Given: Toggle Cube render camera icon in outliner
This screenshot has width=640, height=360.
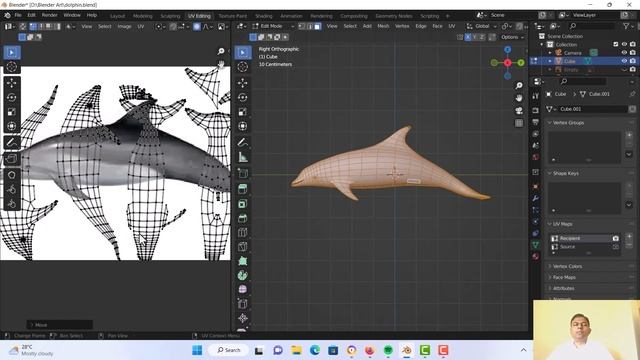Looking at the screenshot, I should click(633, 61).
